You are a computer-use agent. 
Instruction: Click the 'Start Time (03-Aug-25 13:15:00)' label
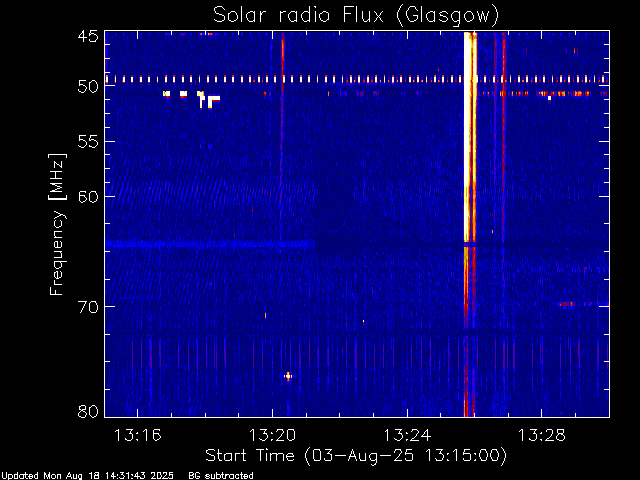[356, 456]
